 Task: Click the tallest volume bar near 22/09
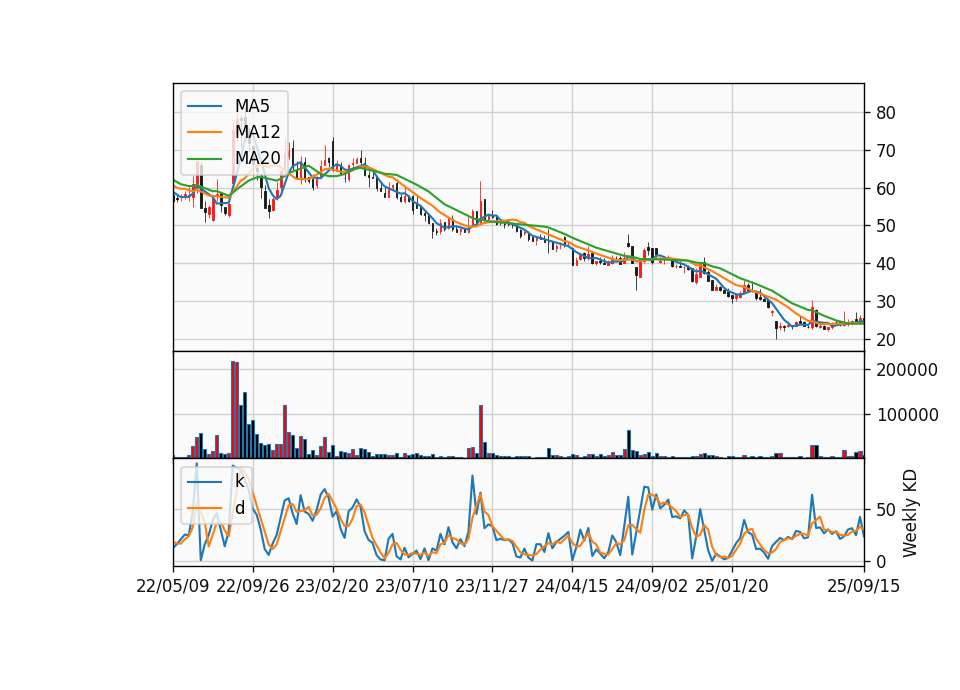point(233,410)
